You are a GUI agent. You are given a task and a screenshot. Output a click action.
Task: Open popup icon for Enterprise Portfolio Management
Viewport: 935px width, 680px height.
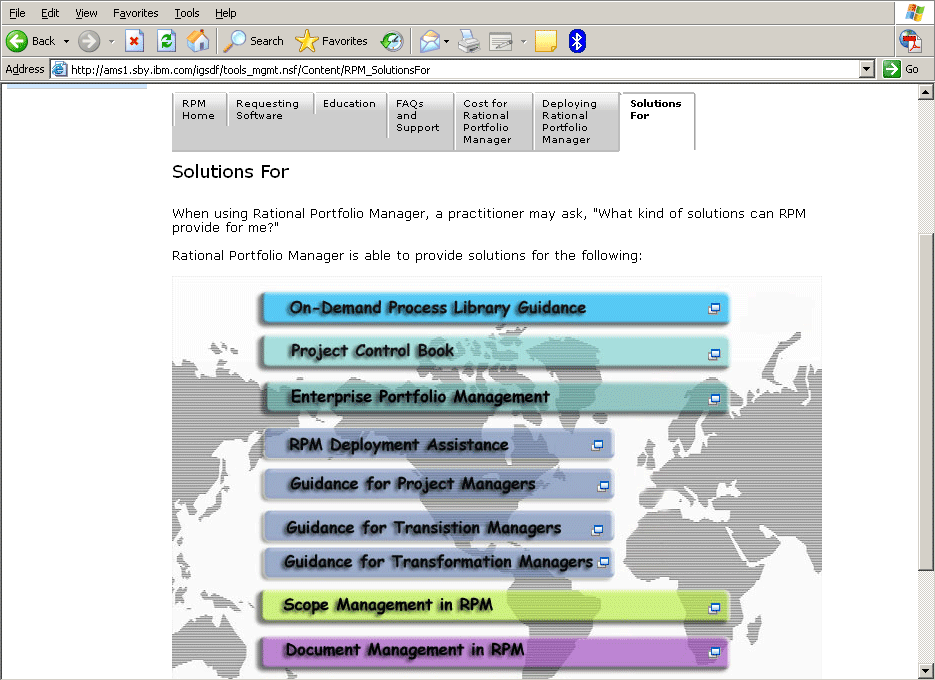(x=714, y=399)
